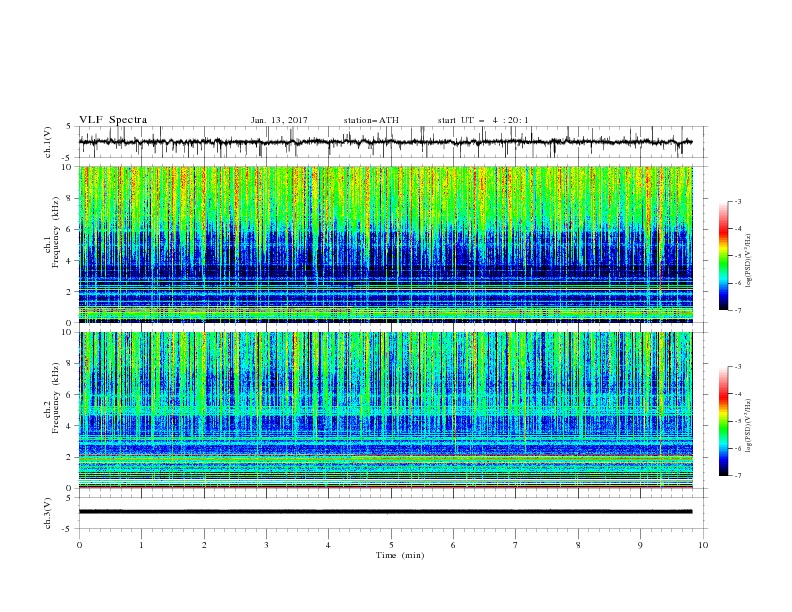The image size is (792, 612).
Task: Click the time axis tick label '9'
Action: click(x=640, y=545)
